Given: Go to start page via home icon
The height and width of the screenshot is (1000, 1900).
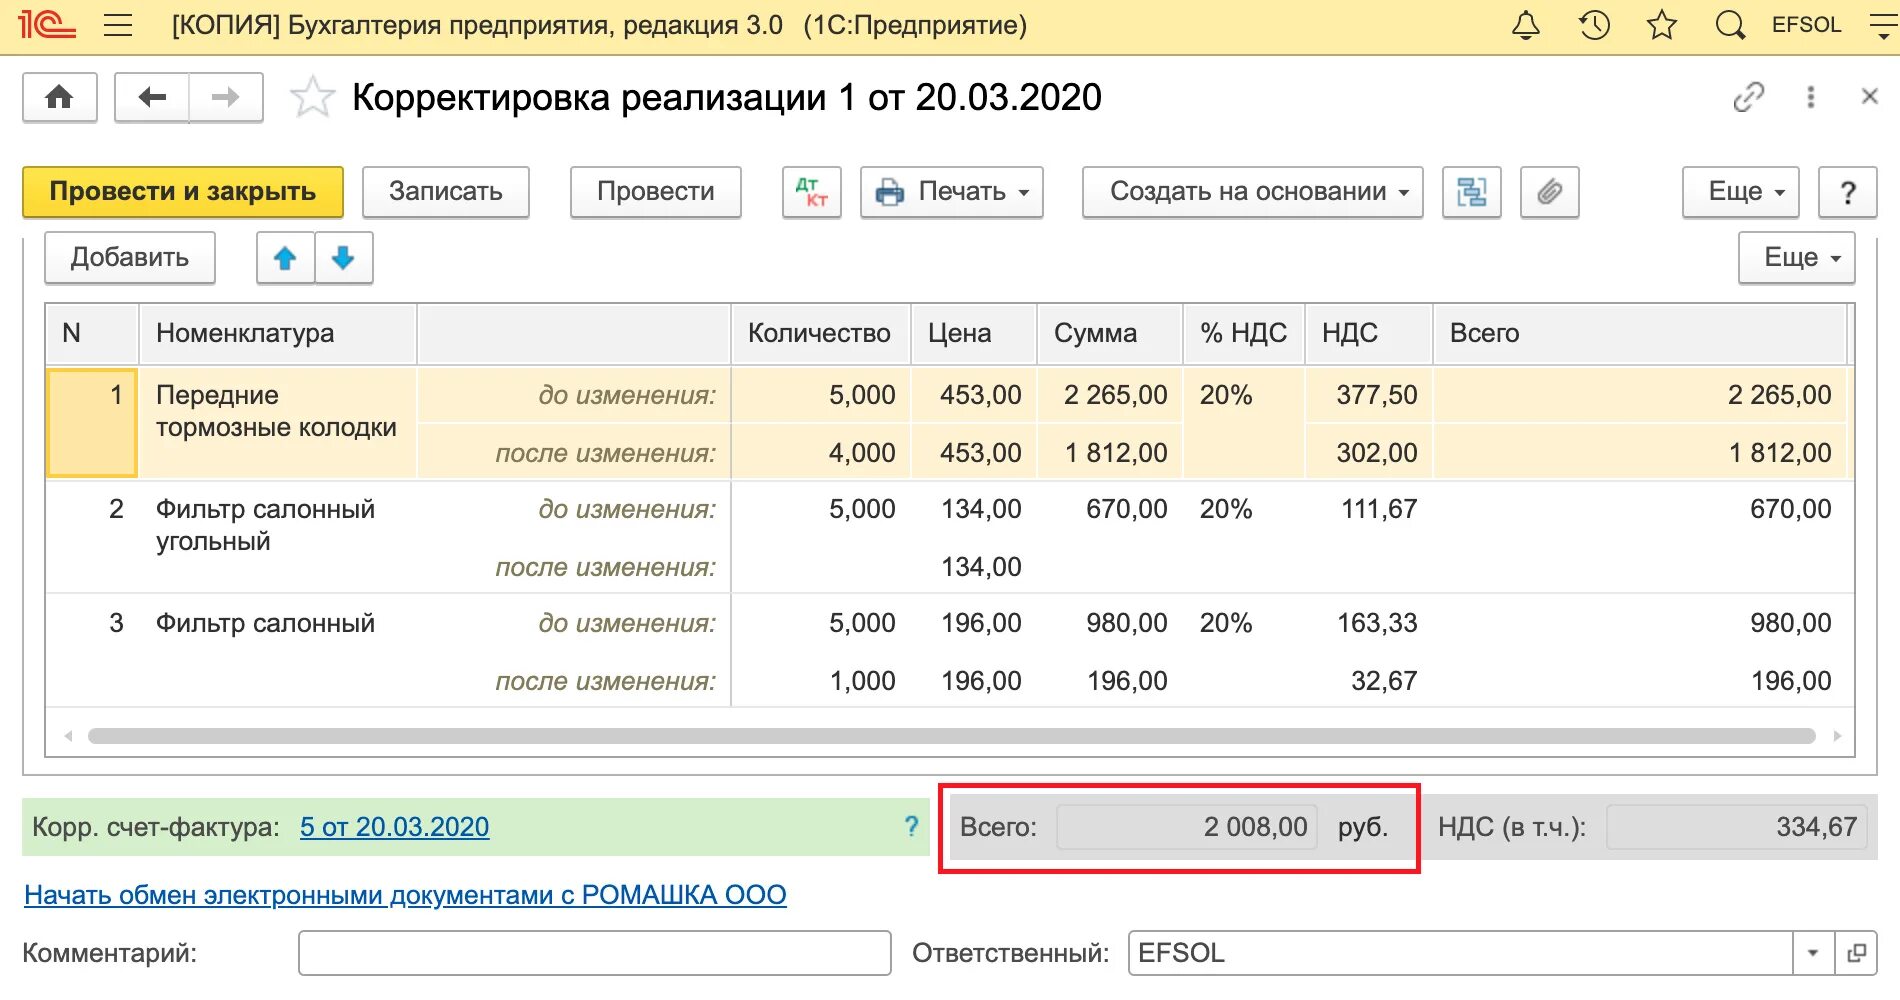Looking at the screenshot, I should (58, 96).
